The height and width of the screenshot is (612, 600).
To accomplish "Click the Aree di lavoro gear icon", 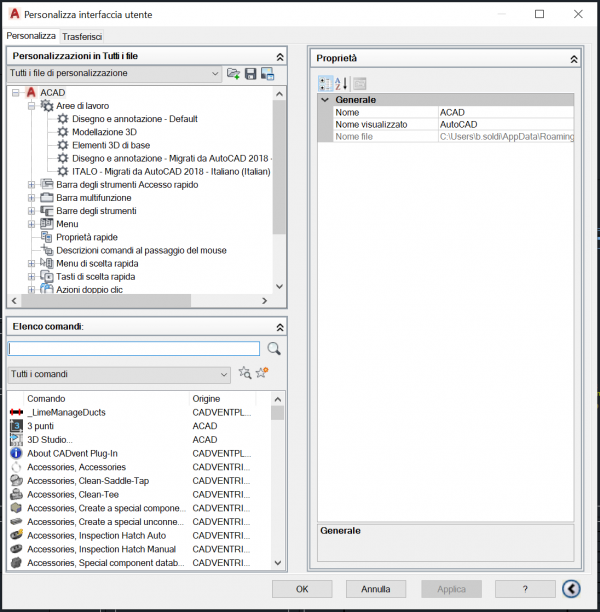I will 47,105.
